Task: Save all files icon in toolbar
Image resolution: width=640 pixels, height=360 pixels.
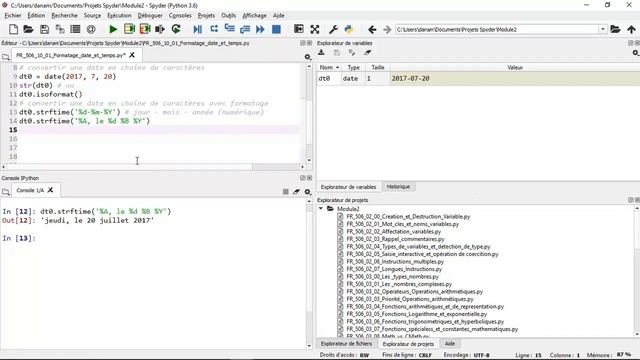Action: pyautogui.click(x=60, y=29)
